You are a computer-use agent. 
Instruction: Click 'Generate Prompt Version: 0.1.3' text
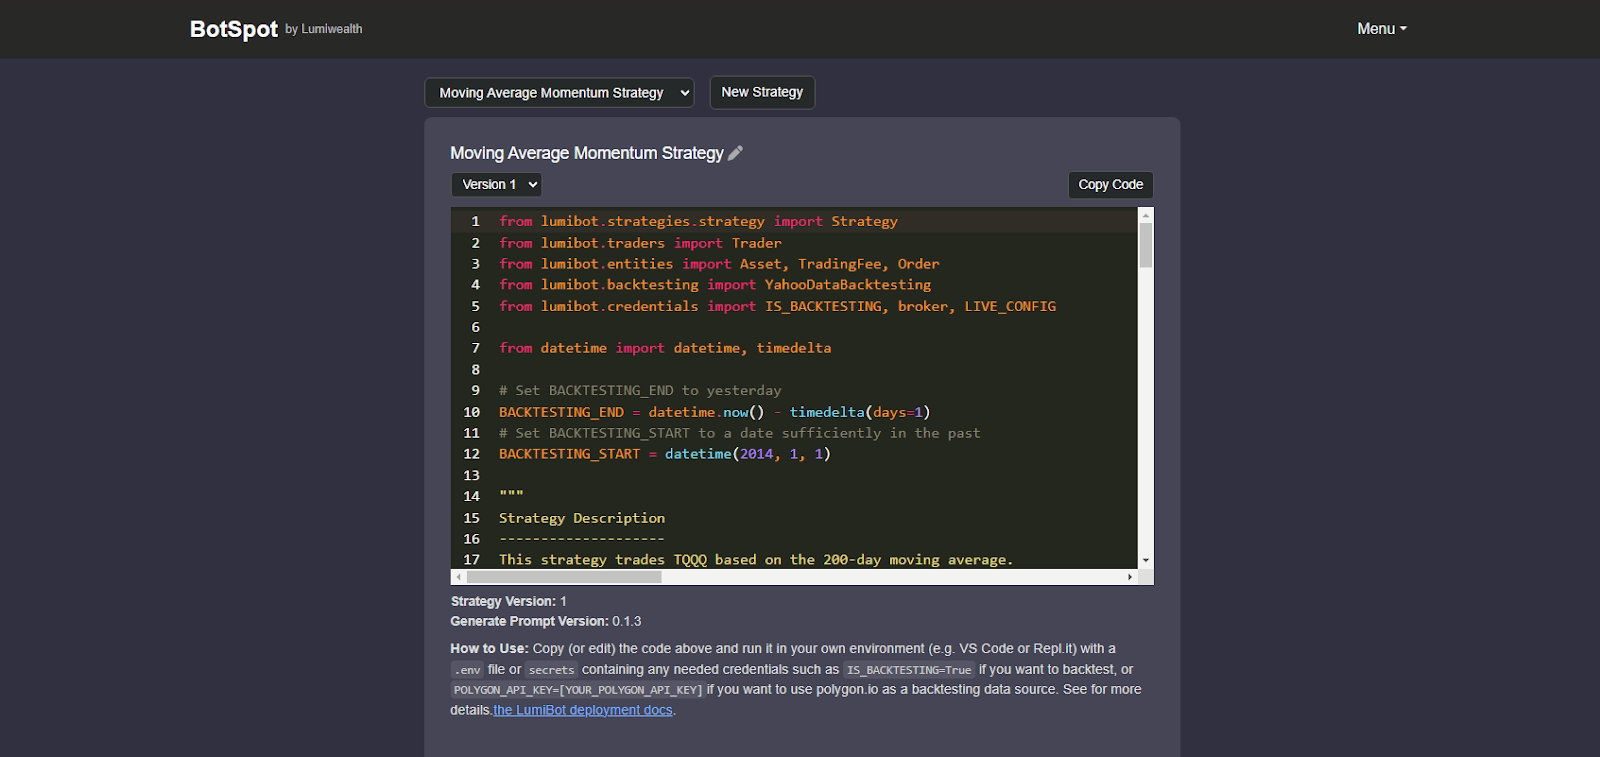tap(546, 621)
